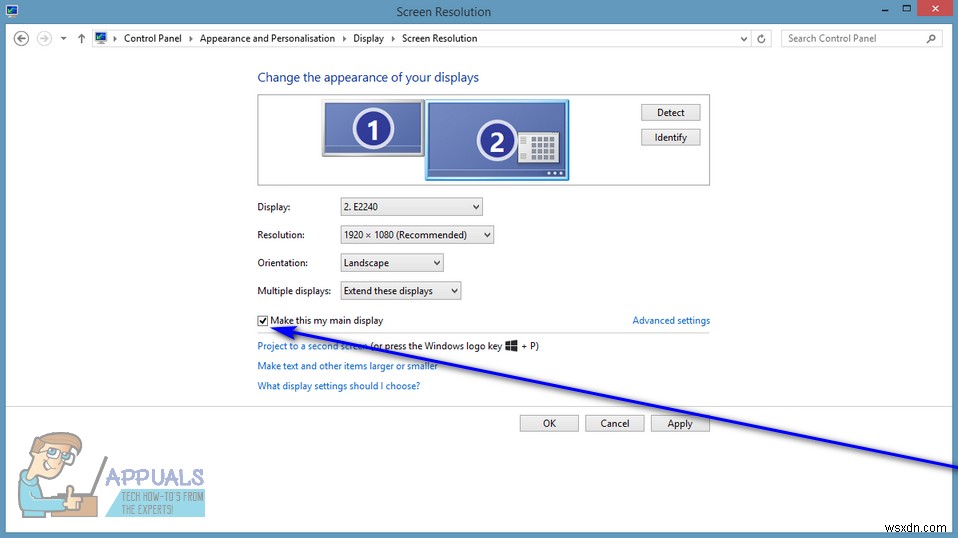
Task: Click the Detect button
Action: tap(670, 112)
